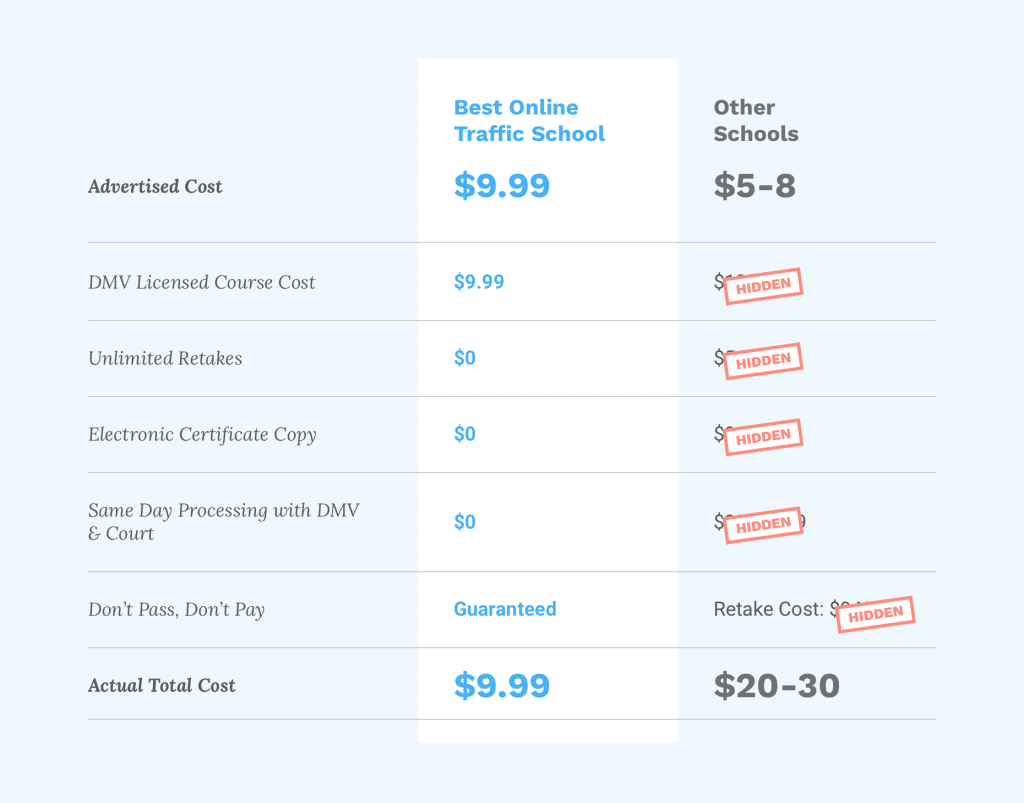Image resolution: width=1024 pixels, height=803 pixels.
Task: Click the blue $9.99 actual total cost
Action: [x=502, y=685]
